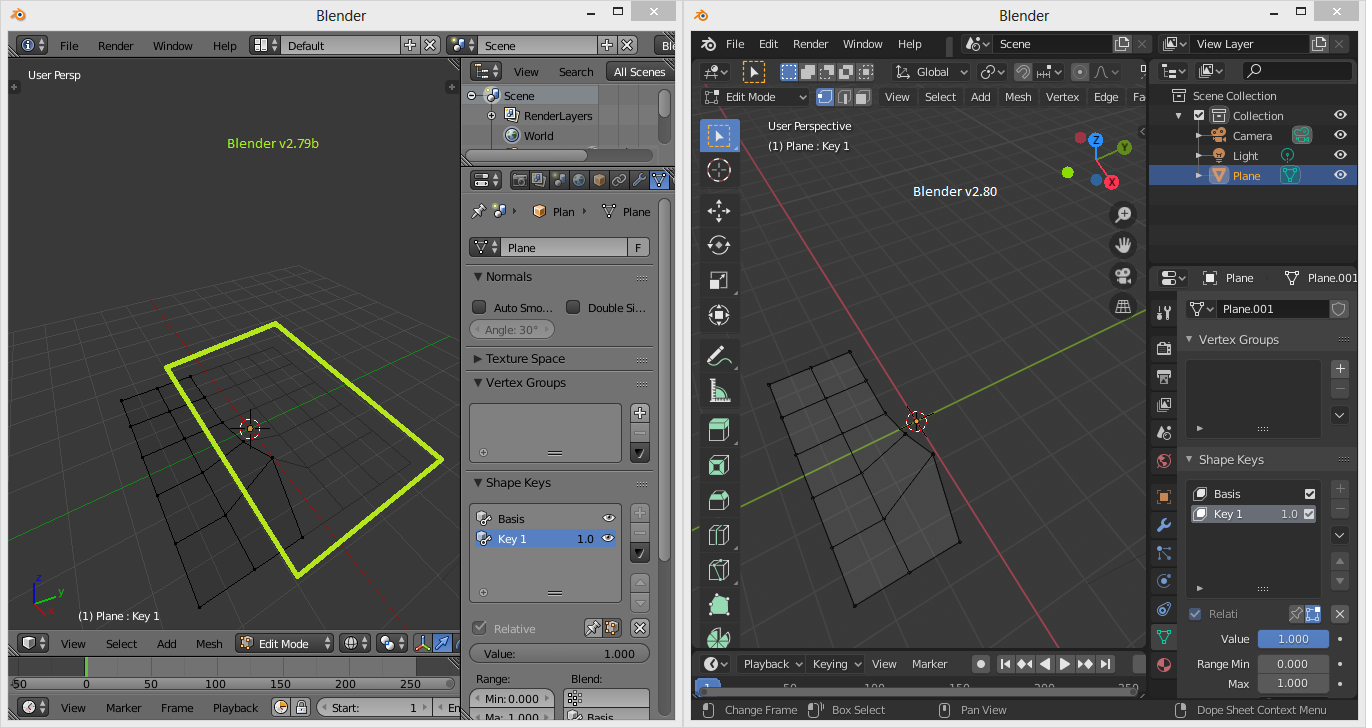
Task: Open the Global transform orientation dropdown
Action: [932, 72]
